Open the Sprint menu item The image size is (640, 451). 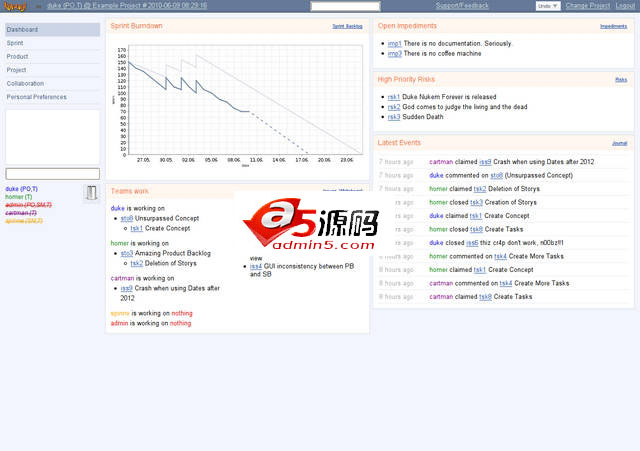pyautogui.click(x=52, y=43)
